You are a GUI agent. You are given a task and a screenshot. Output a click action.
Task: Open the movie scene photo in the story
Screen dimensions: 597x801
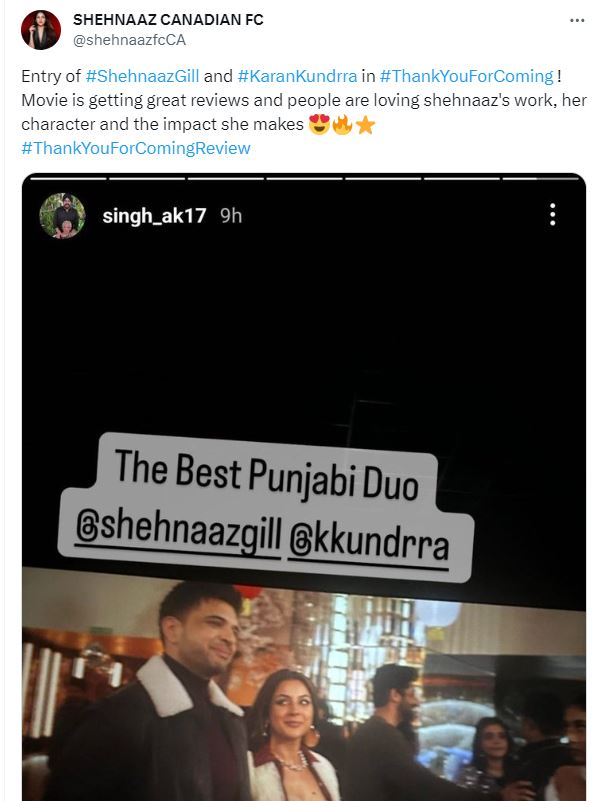pos(304,685)
